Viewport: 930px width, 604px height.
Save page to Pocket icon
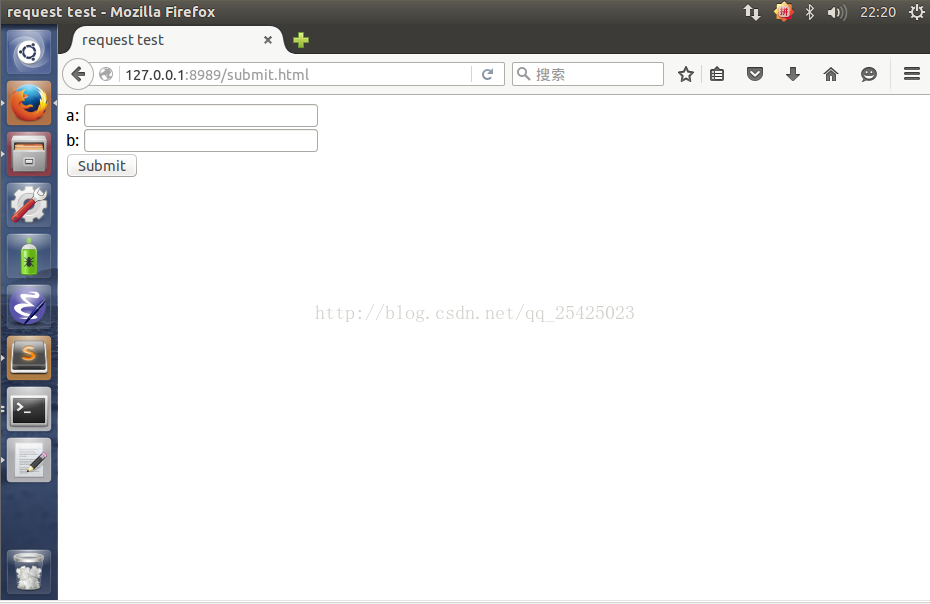[754, 74]
